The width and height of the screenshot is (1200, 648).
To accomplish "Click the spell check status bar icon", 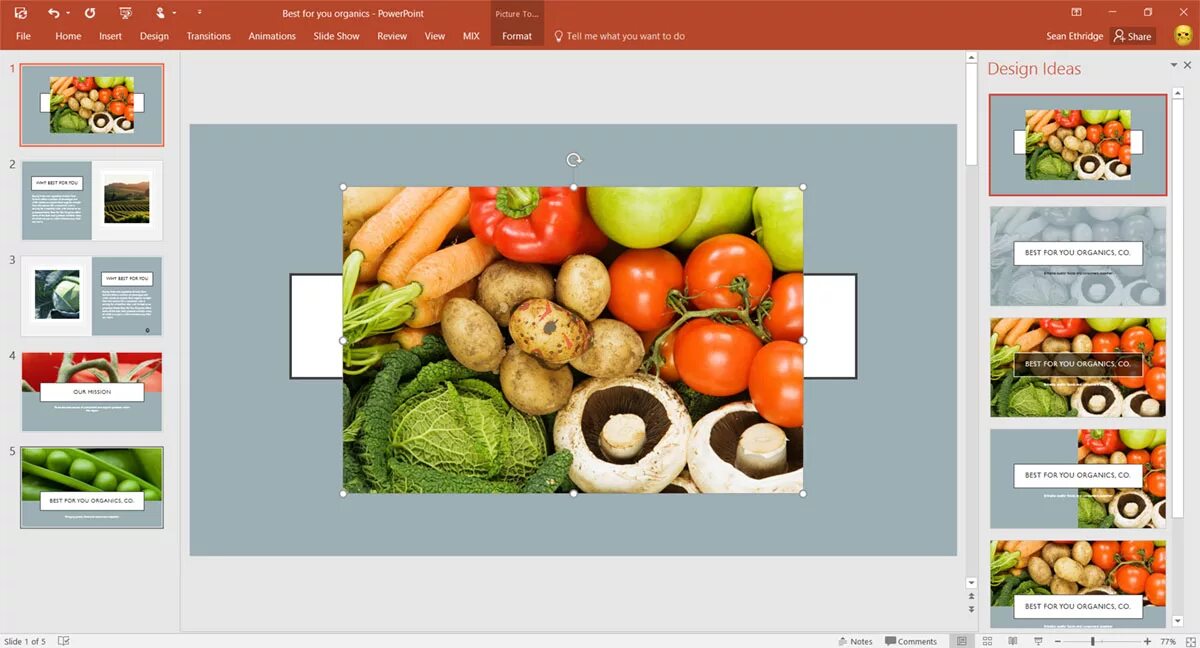I will (64, 641).
